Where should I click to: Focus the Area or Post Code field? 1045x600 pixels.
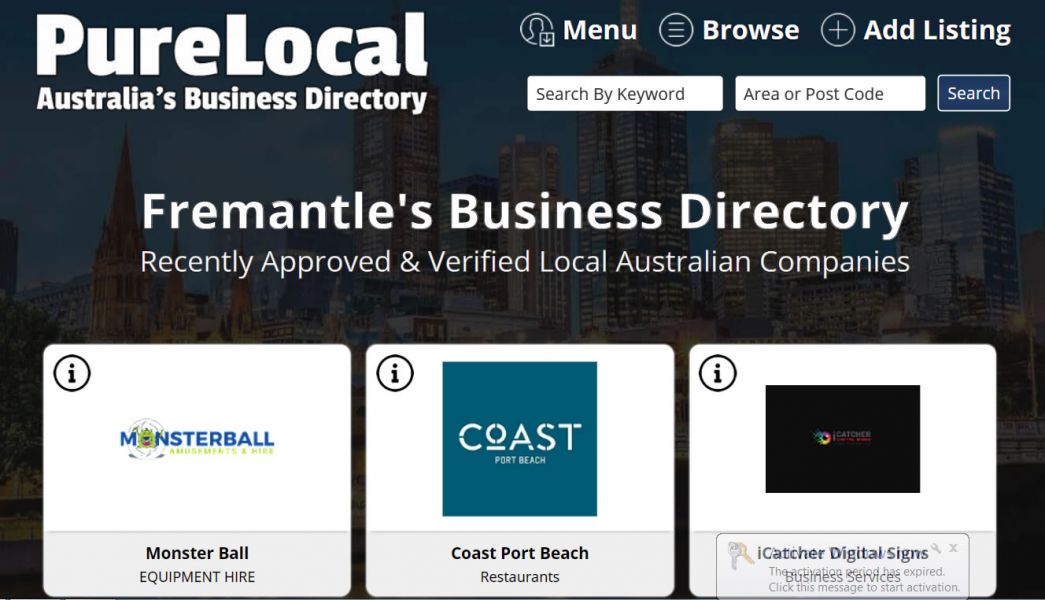[830, 93]
